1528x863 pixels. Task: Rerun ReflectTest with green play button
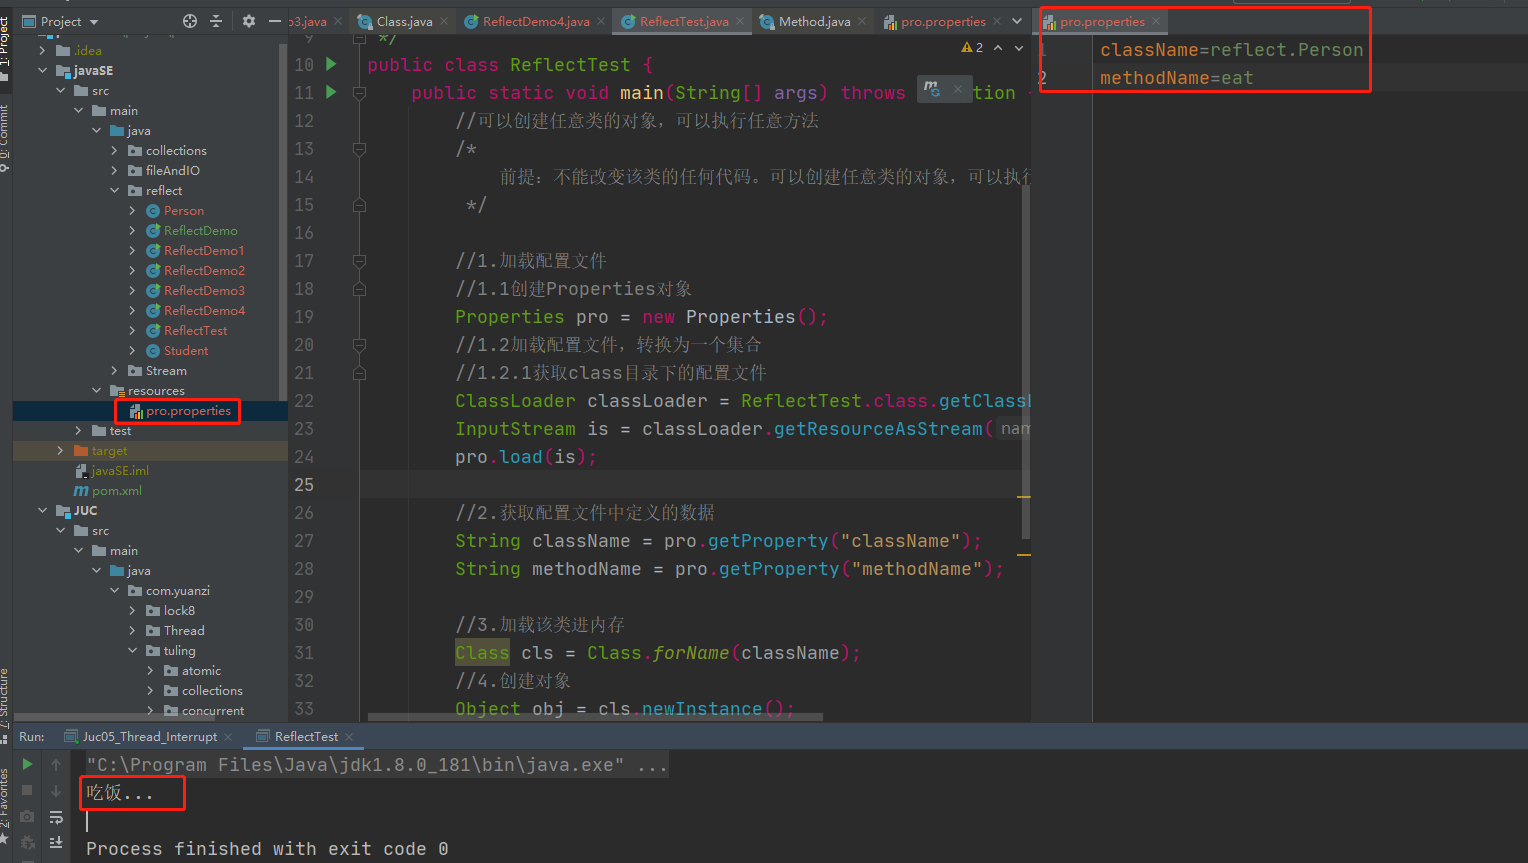27,764
